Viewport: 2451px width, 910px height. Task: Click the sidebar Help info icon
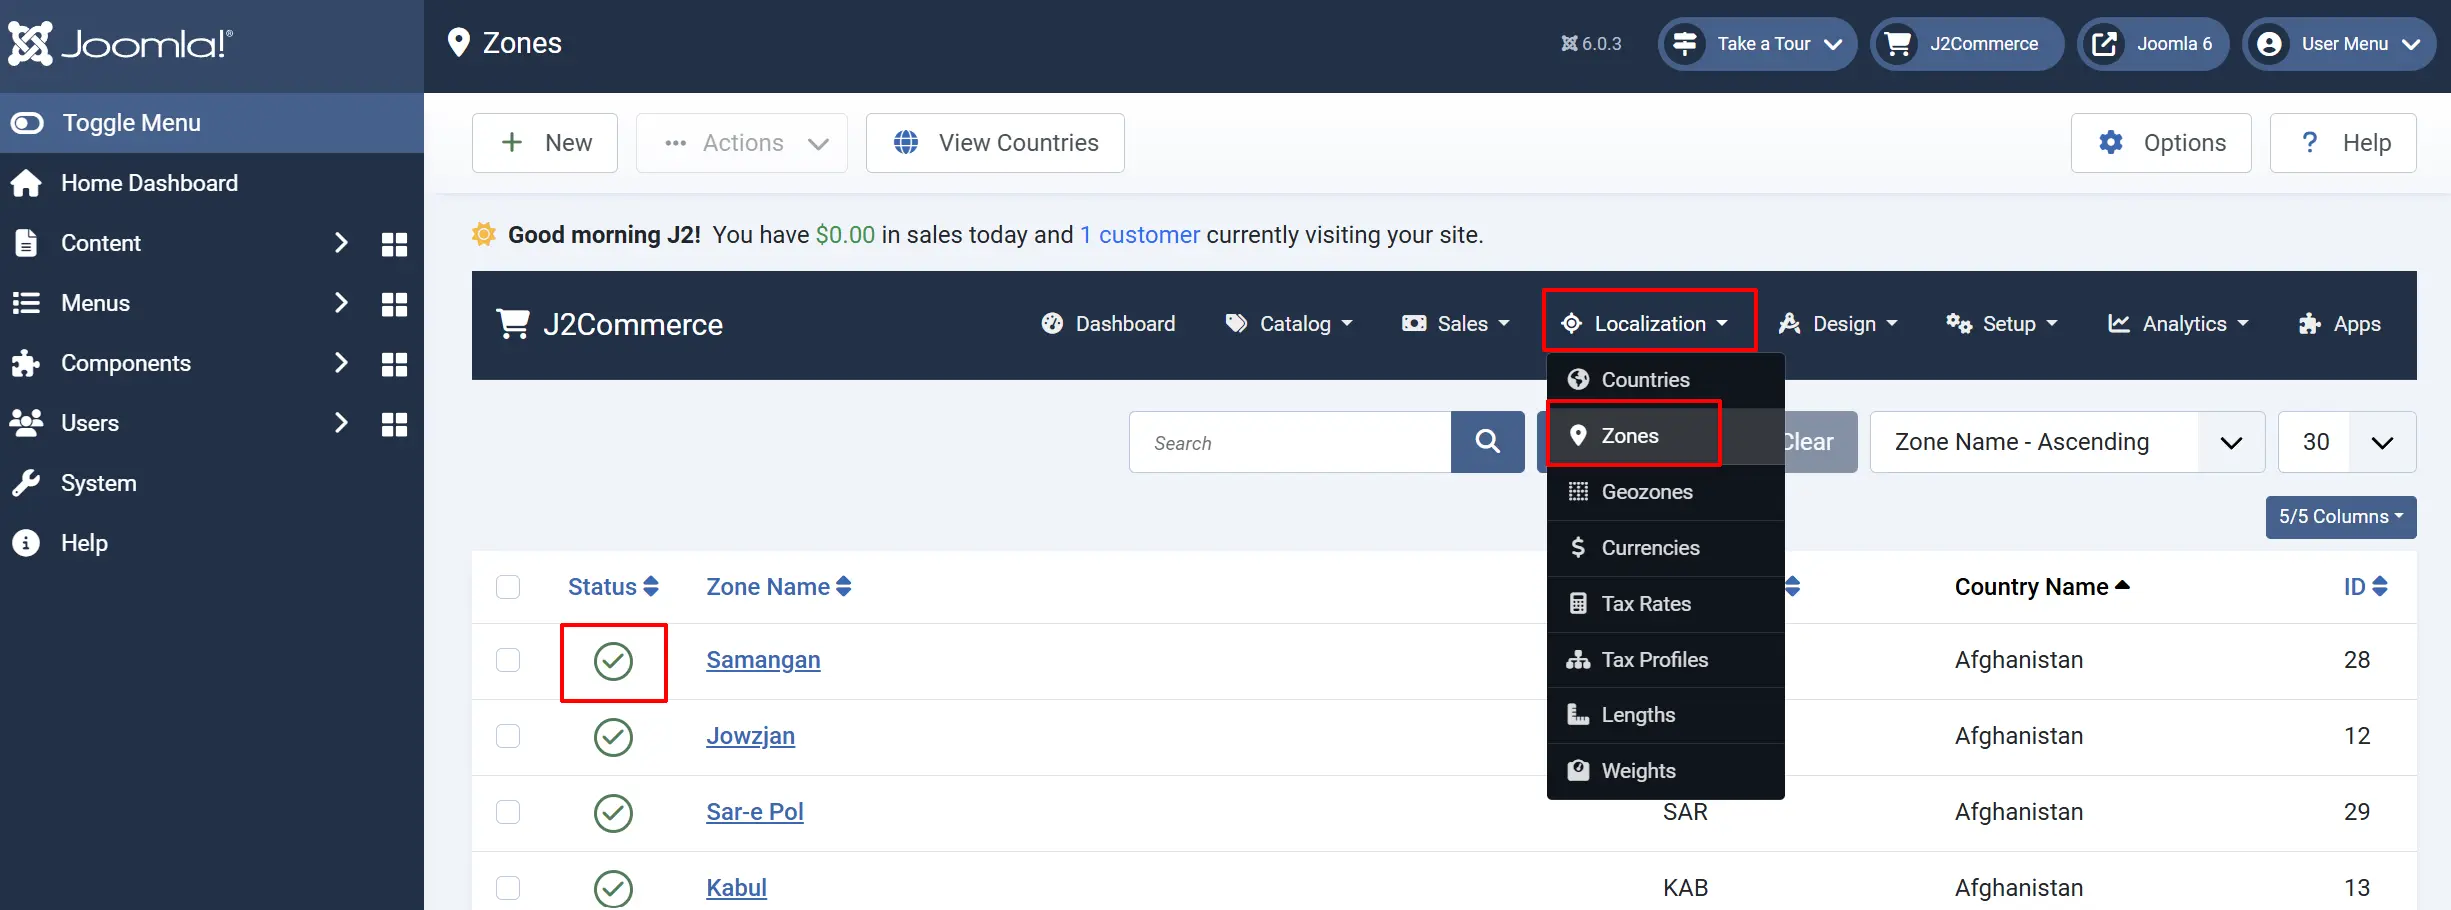click(26, 543)
